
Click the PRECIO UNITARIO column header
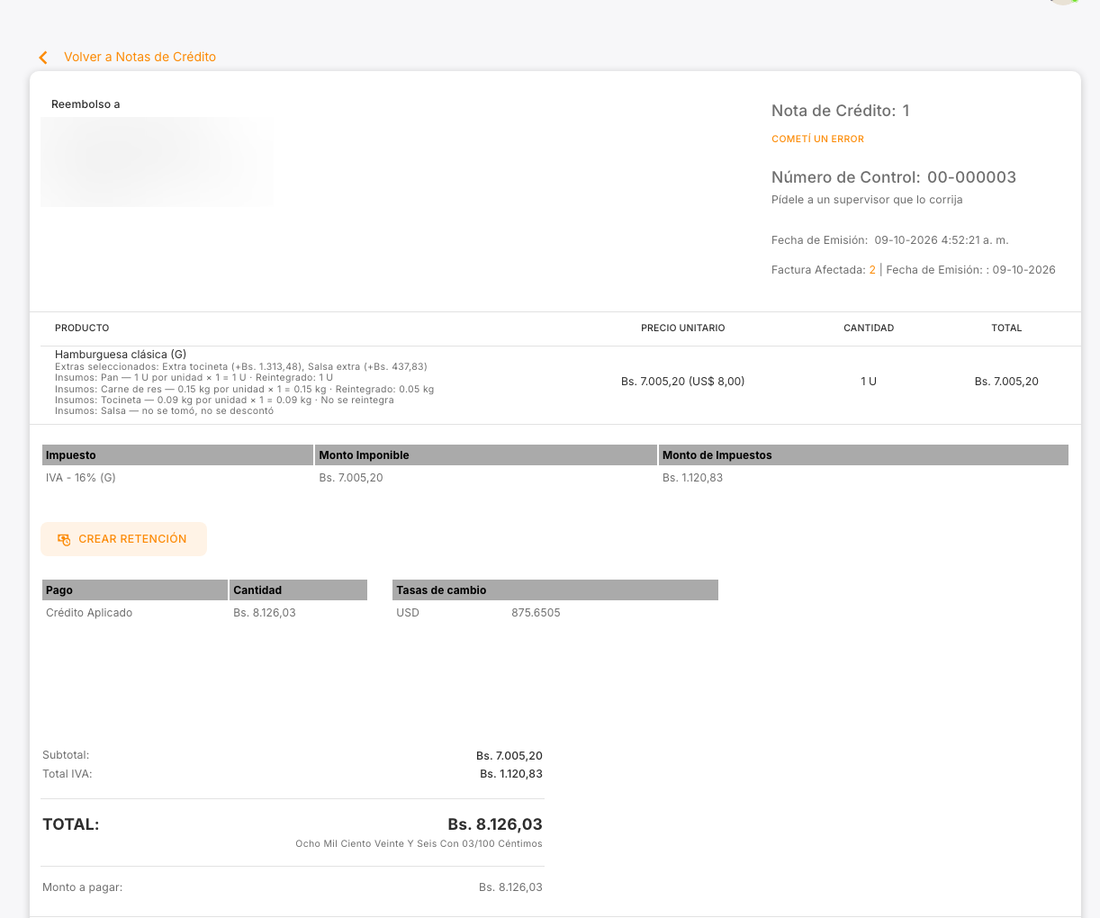pos(683,328)
